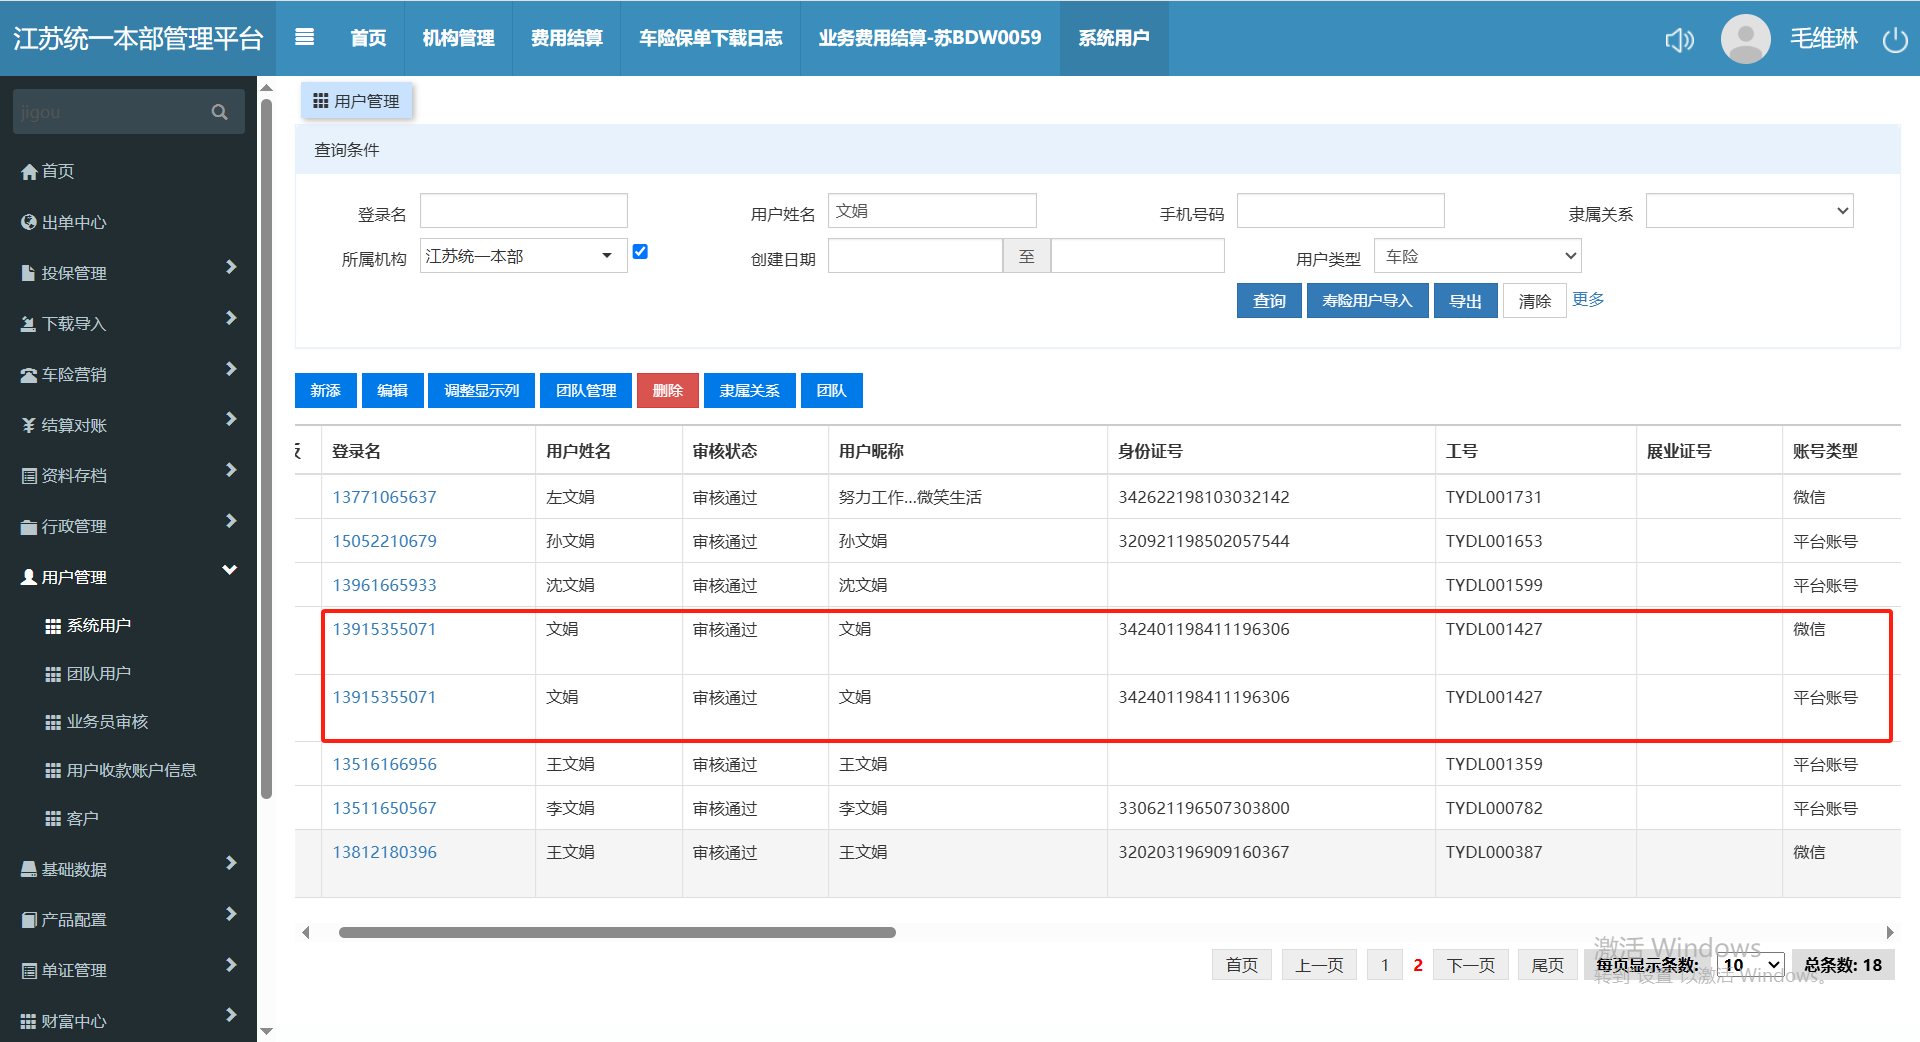Open the 隶属关系 dropdown
Screen dimensions: 1920x1042
pos(1749,211)
